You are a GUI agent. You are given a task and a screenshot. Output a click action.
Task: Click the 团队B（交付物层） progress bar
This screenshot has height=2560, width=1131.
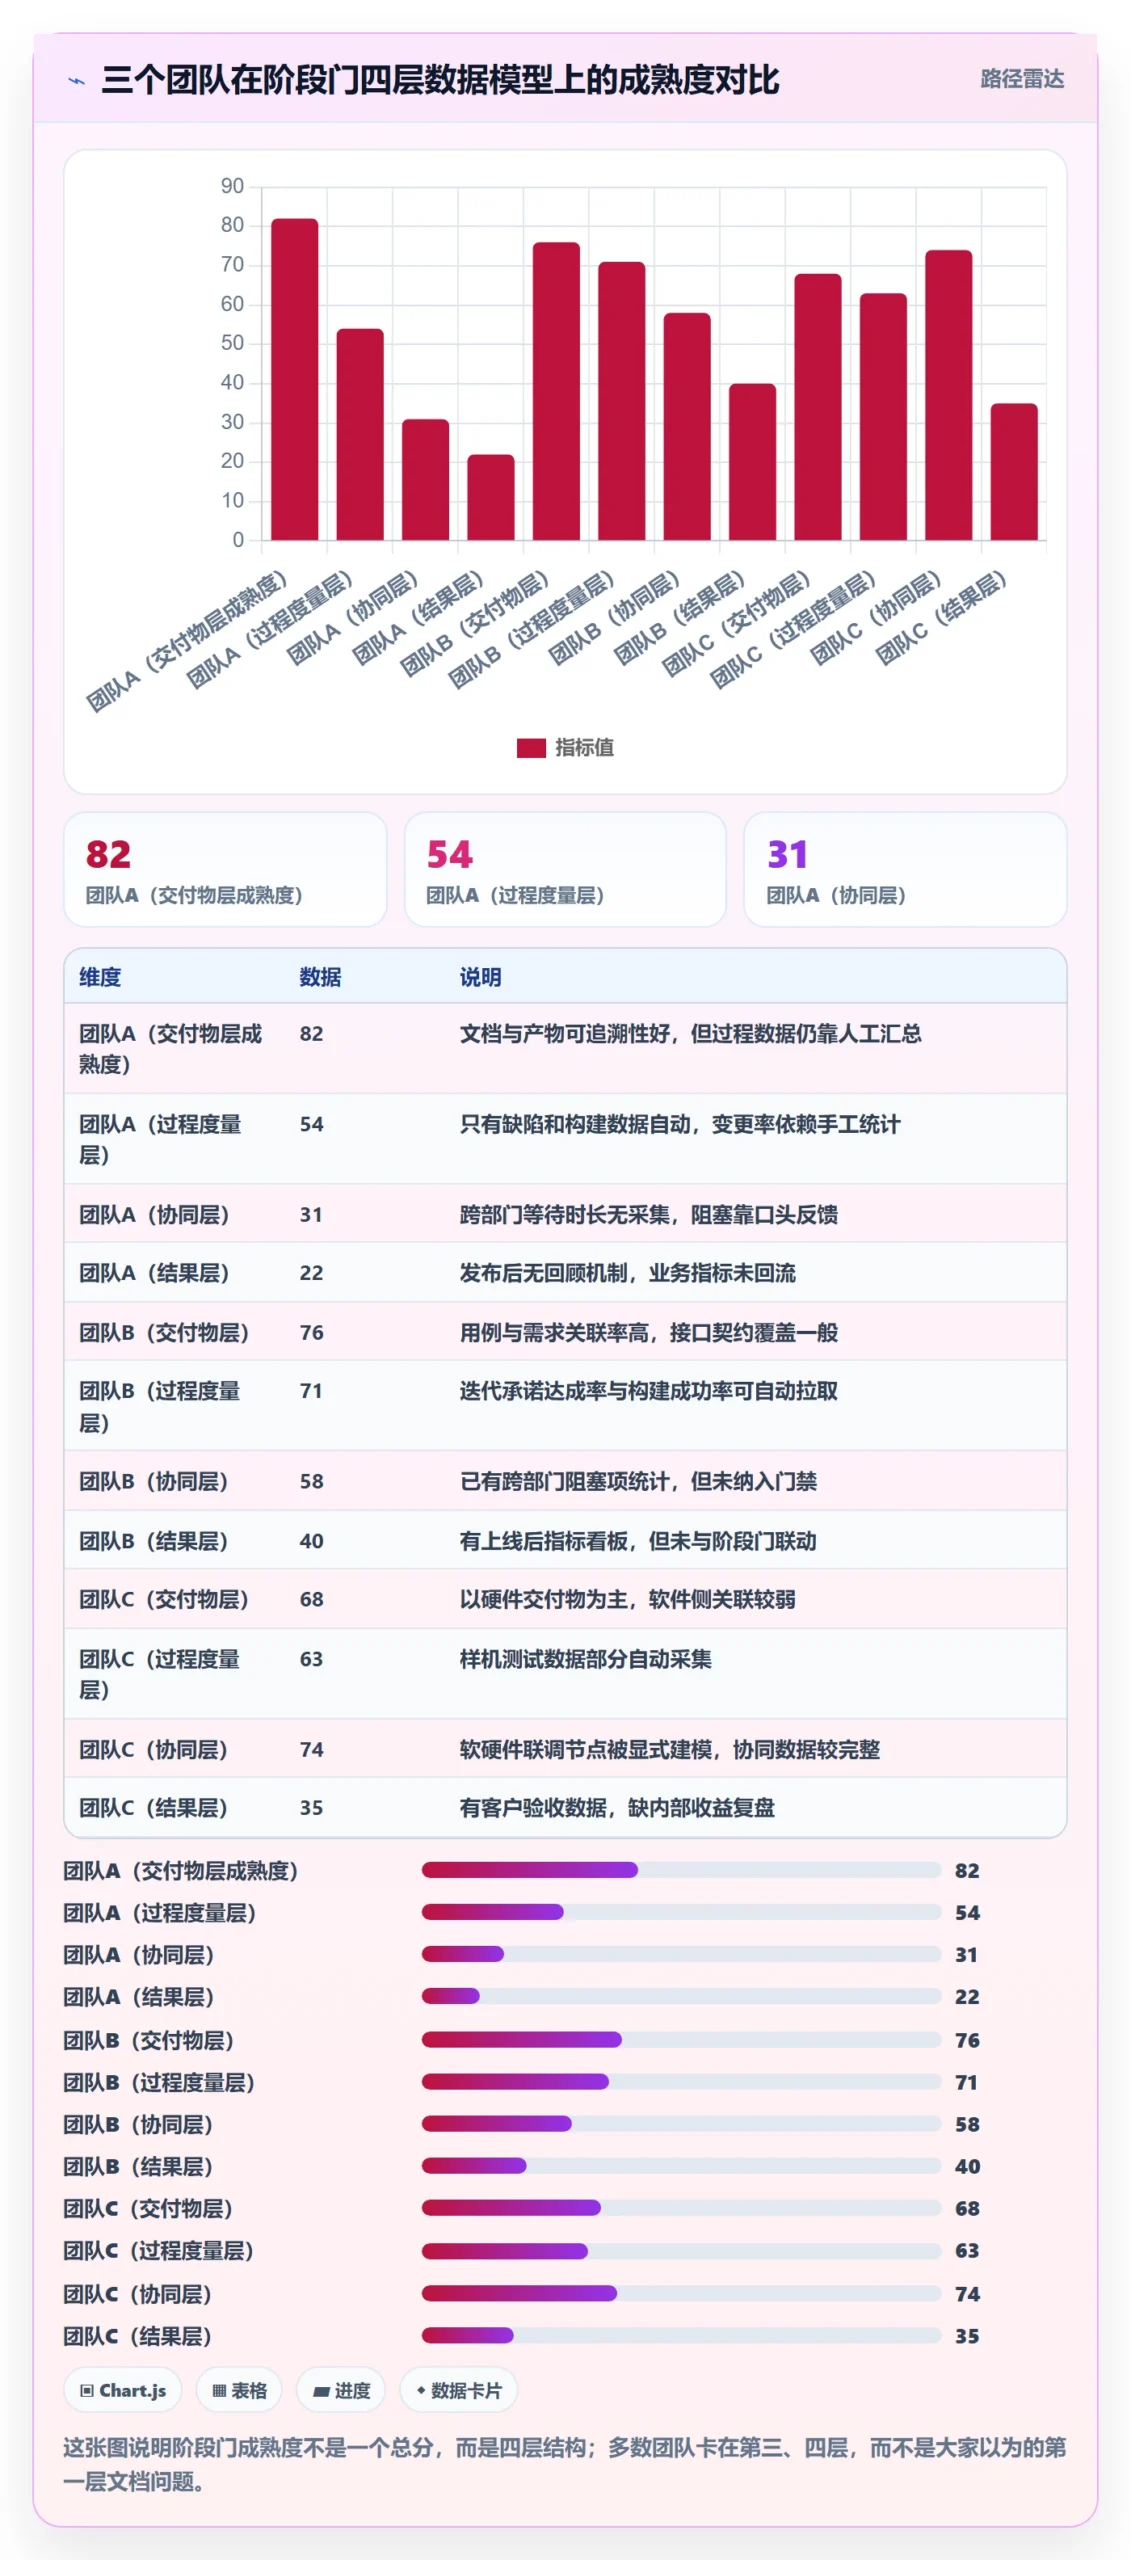click(681, 2039)
